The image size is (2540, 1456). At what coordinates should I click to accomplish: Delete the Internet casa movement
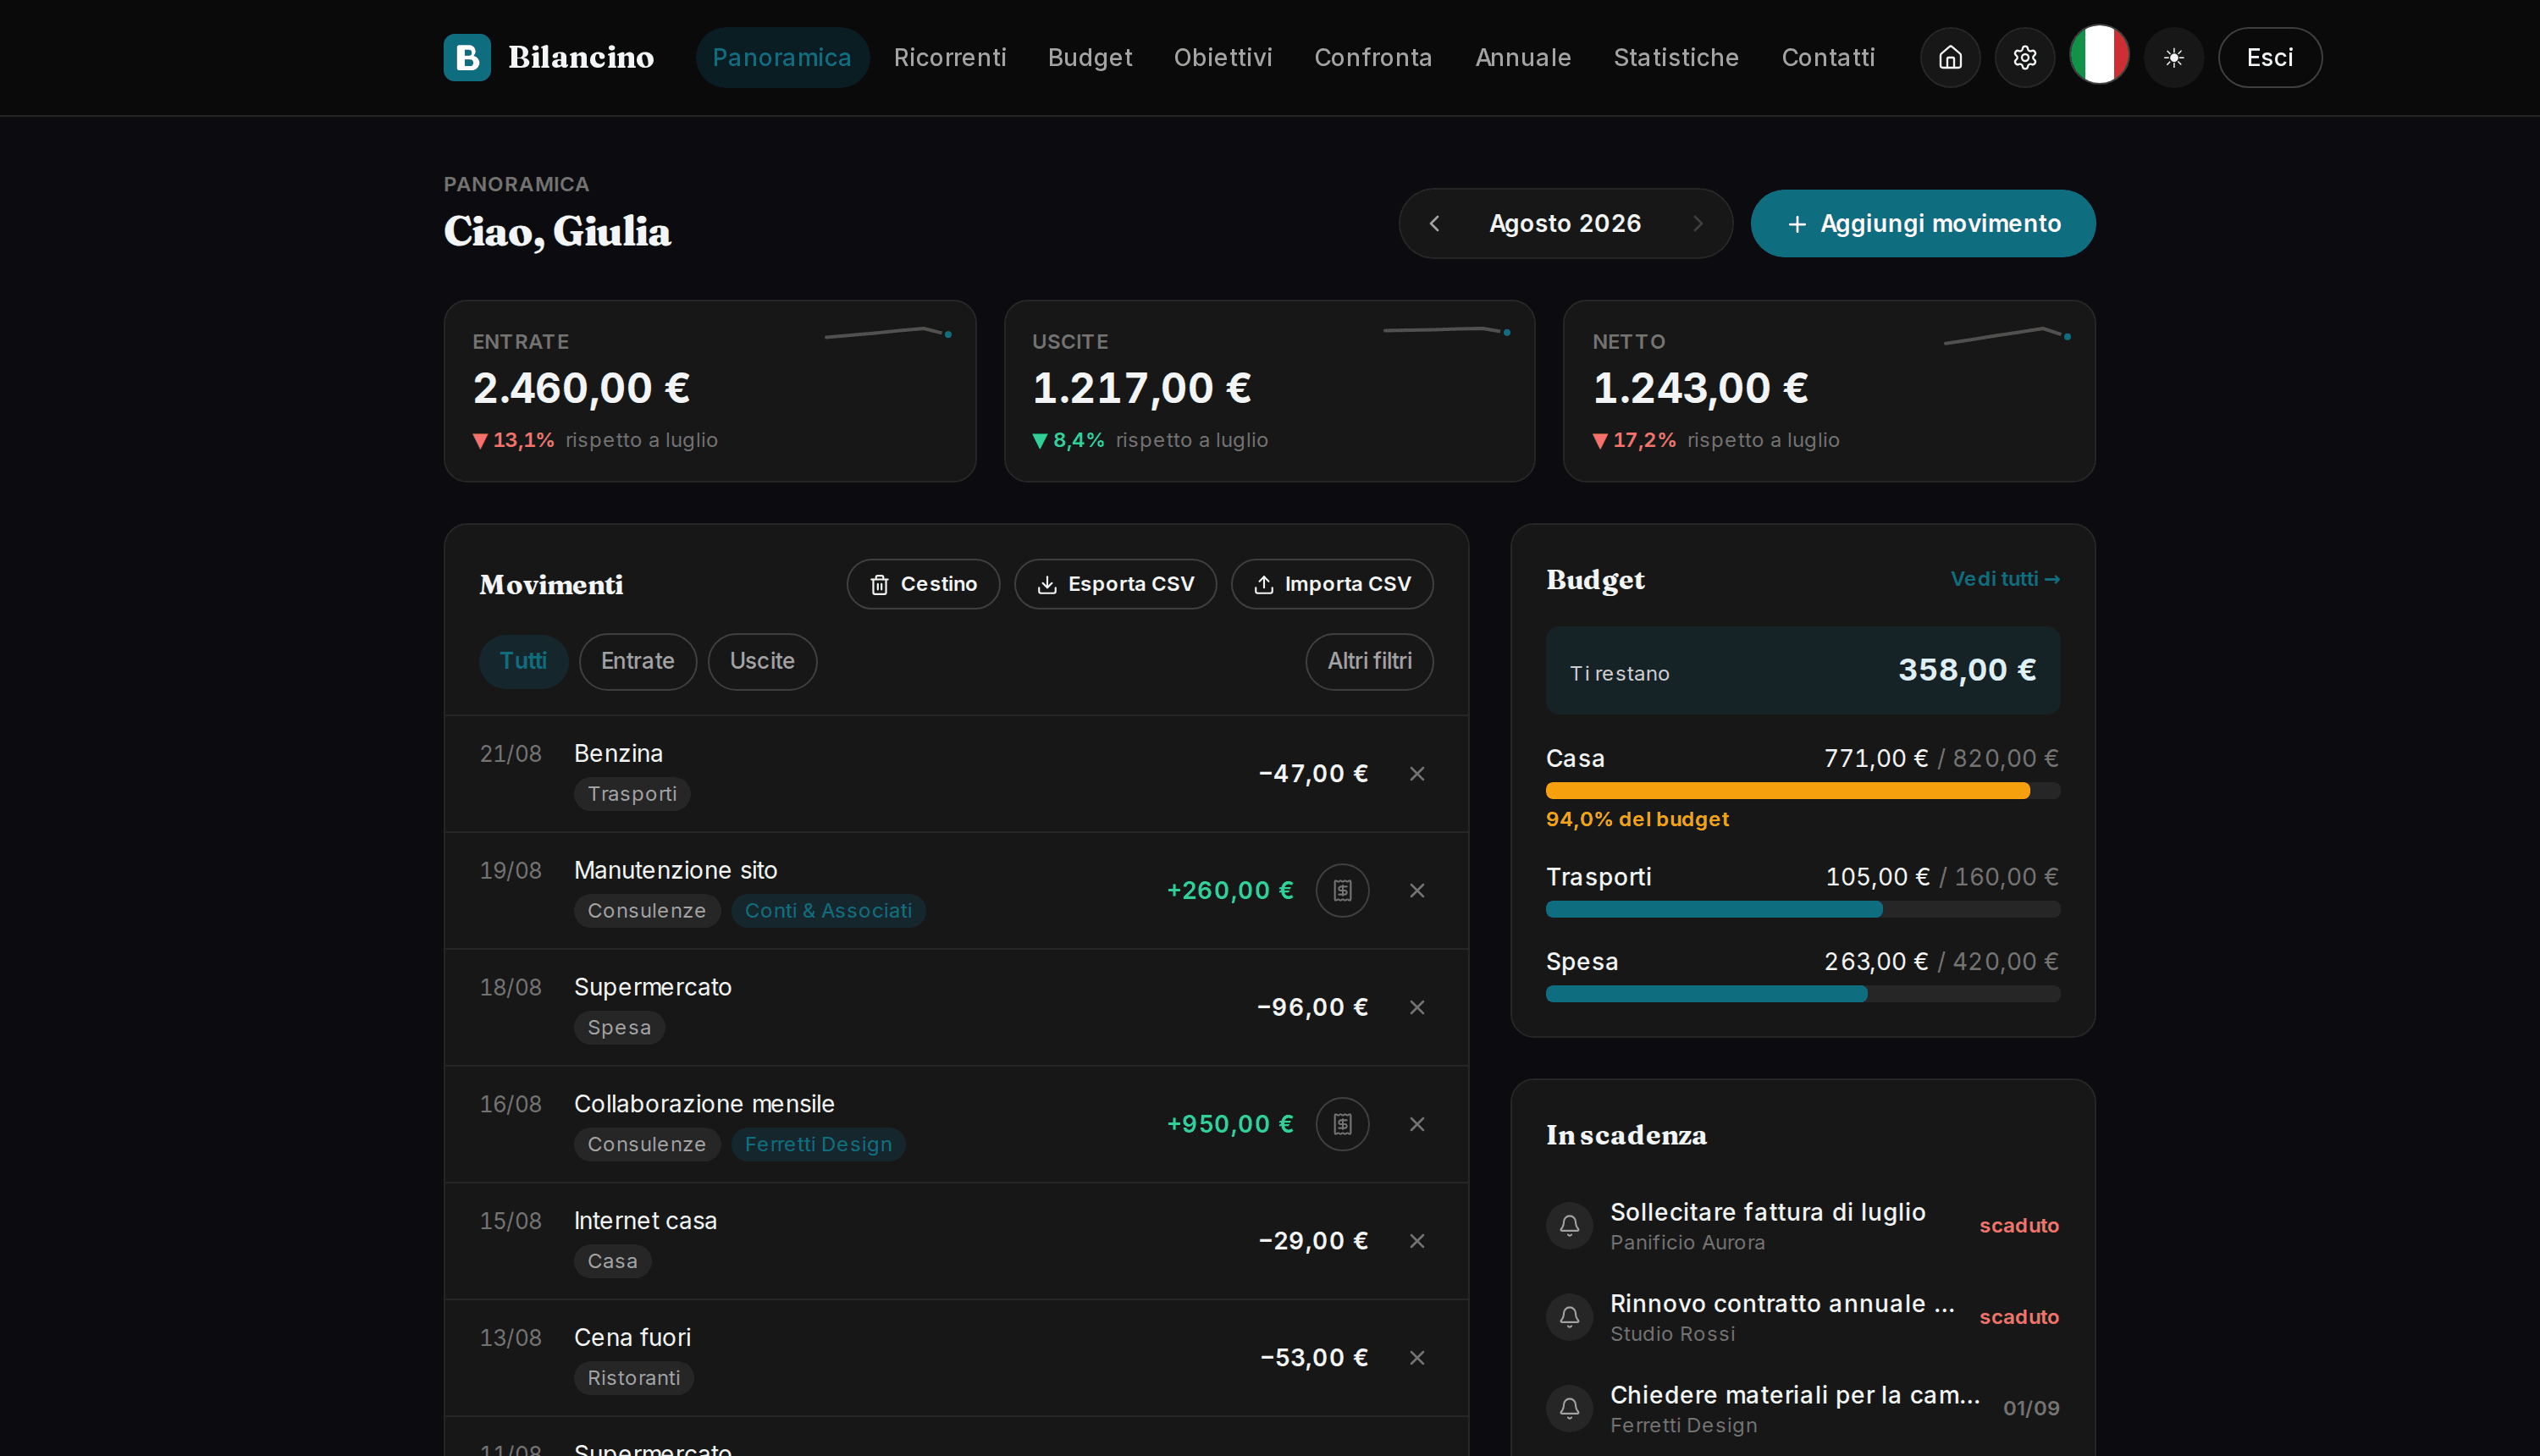click(1417, 1240)
